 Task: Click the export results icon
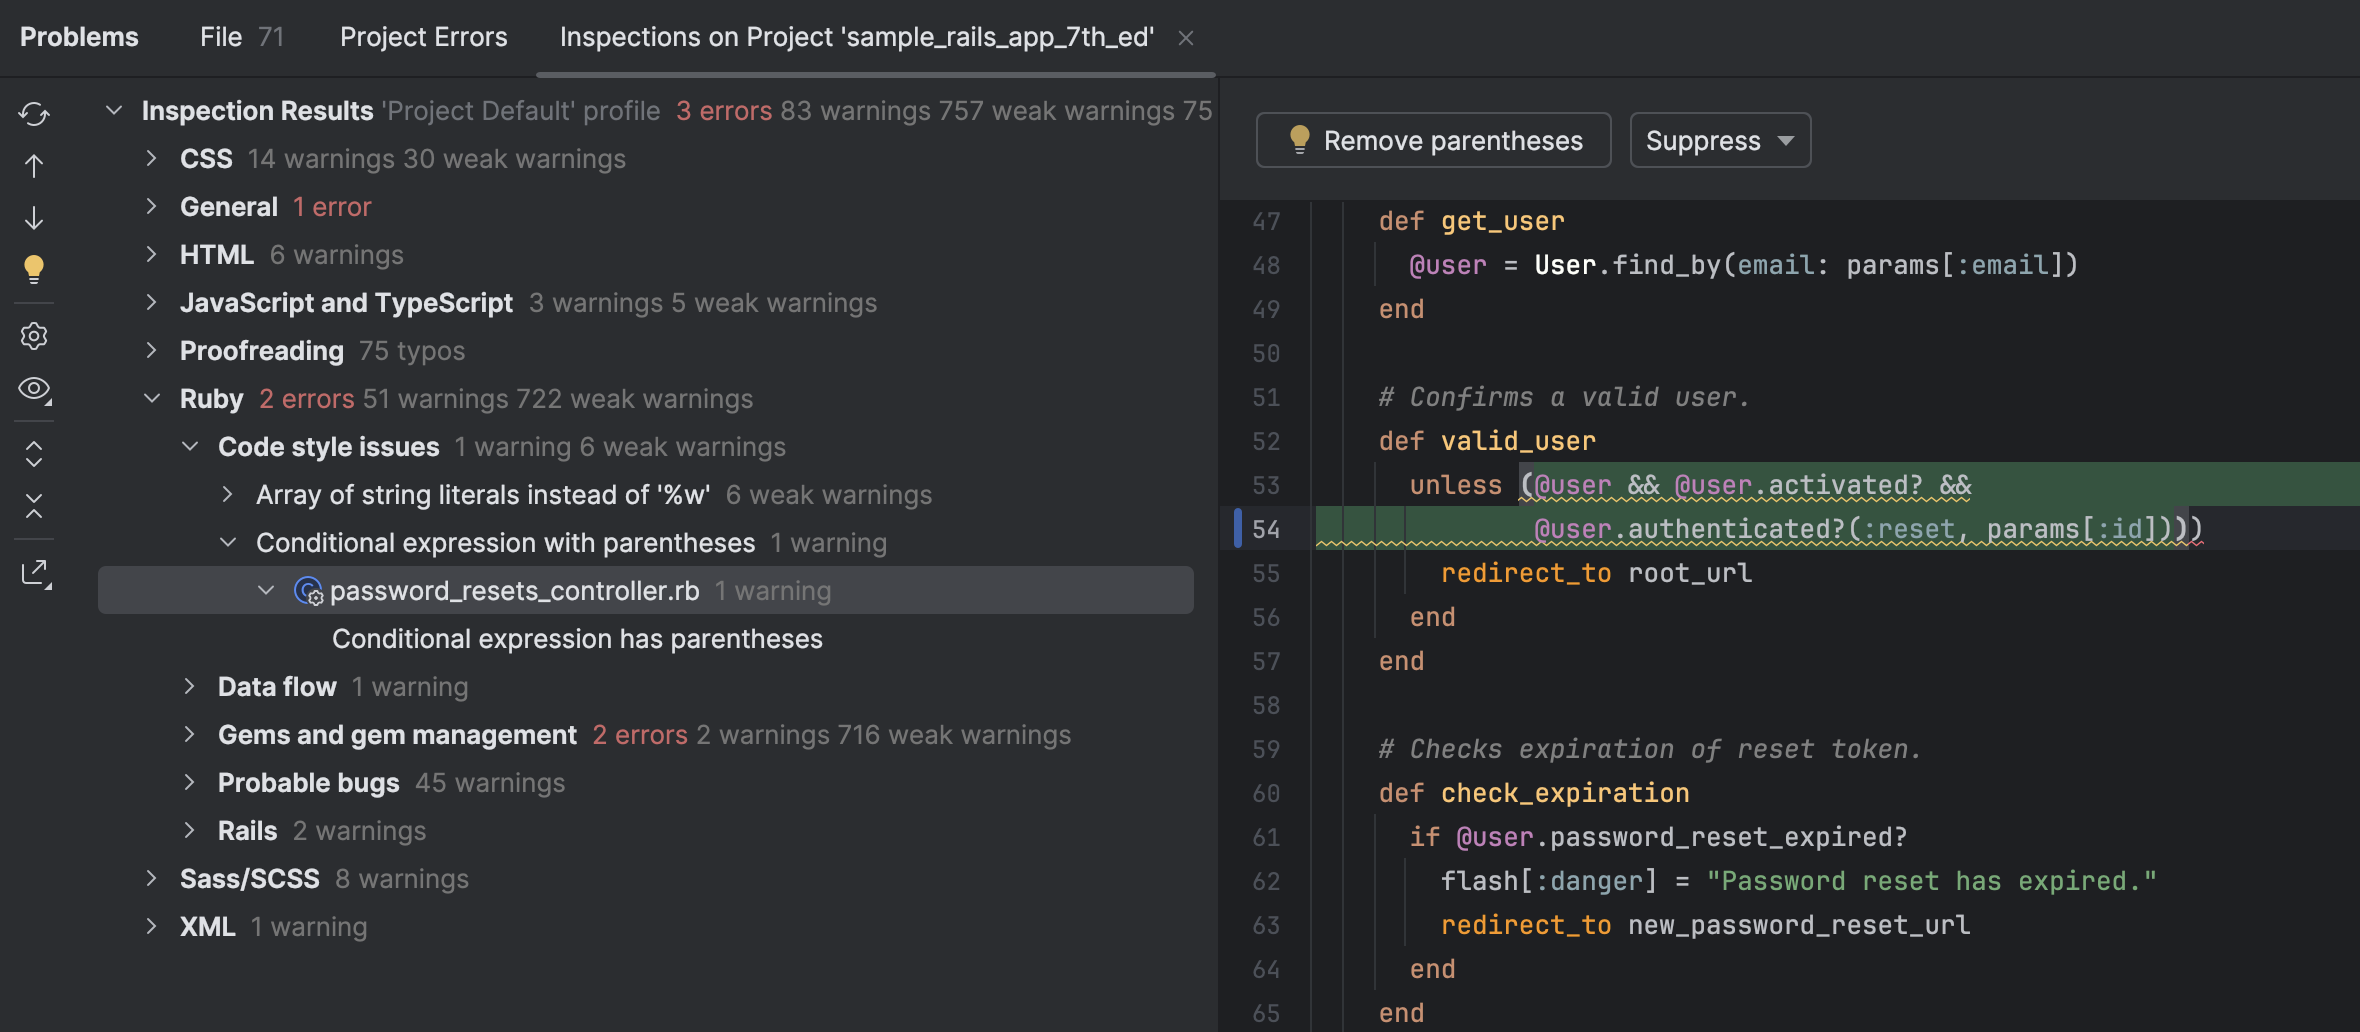(34, 573)
